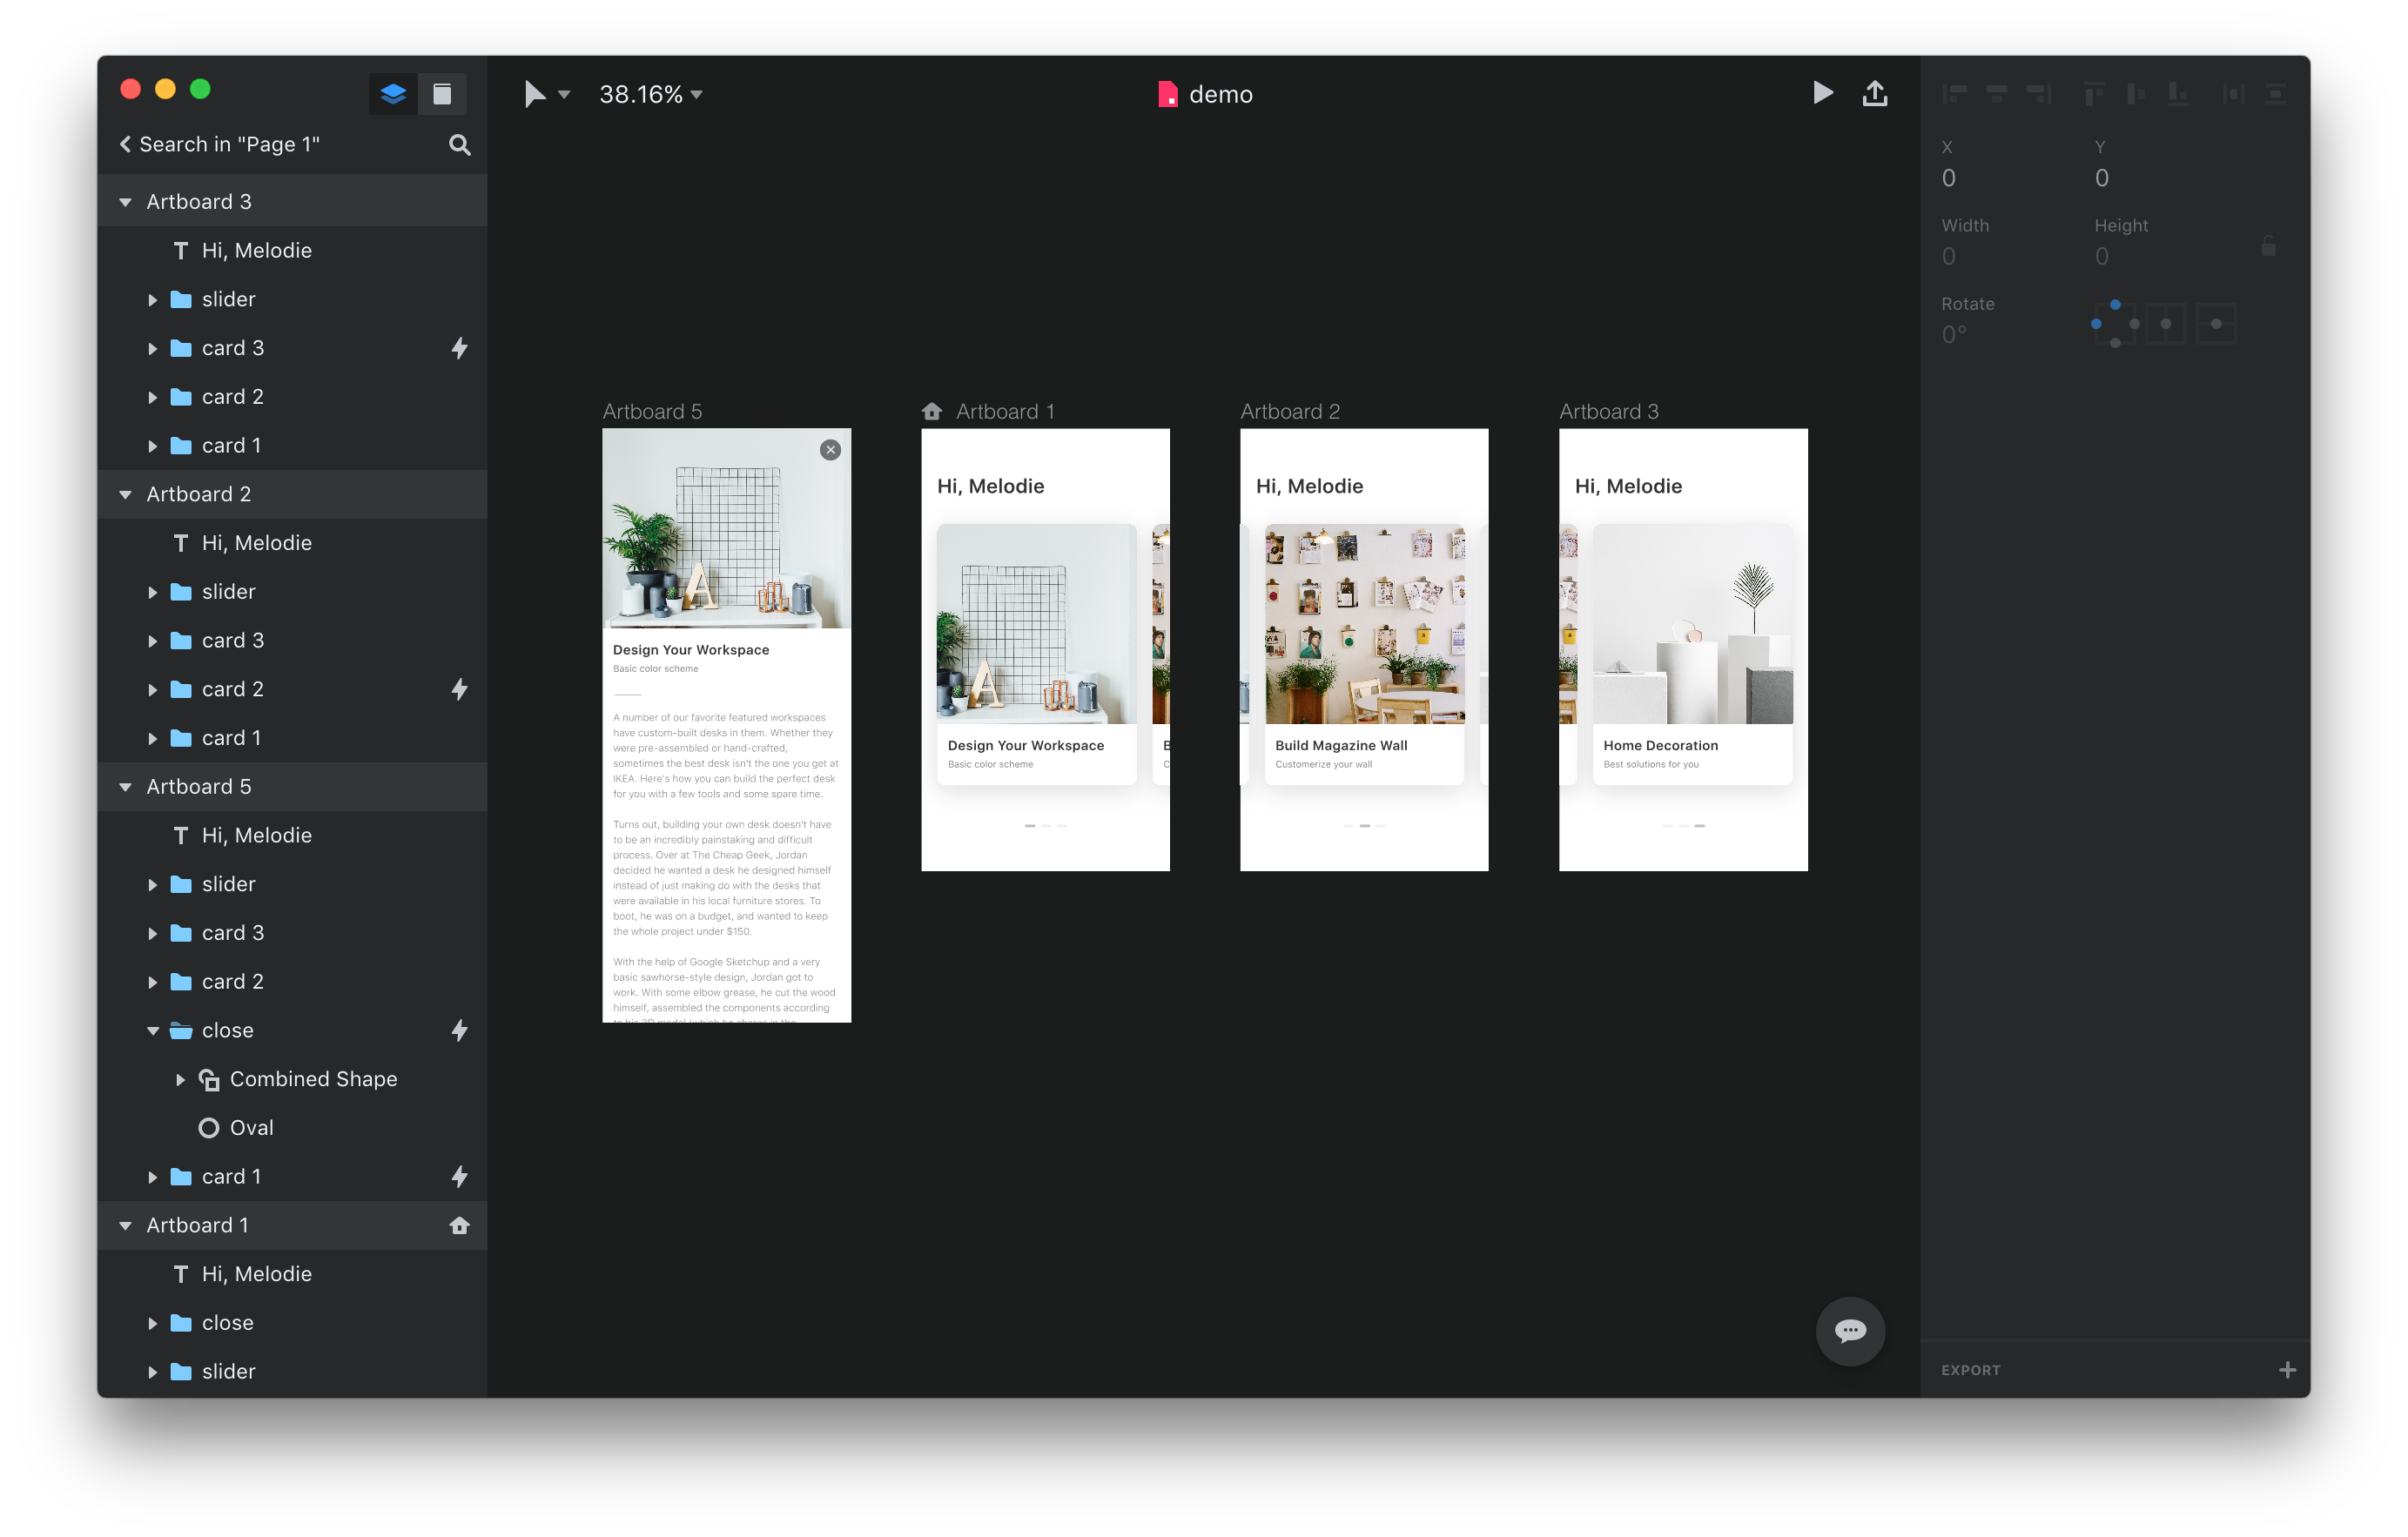Viewport: 2408px width, 1537px height.
Task: Switch to the Components view in sidebar header
Action: coord(443,93)
